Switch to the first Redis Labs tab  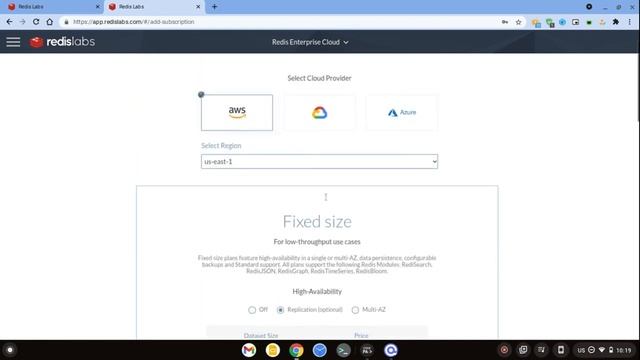tap(53, 7)
